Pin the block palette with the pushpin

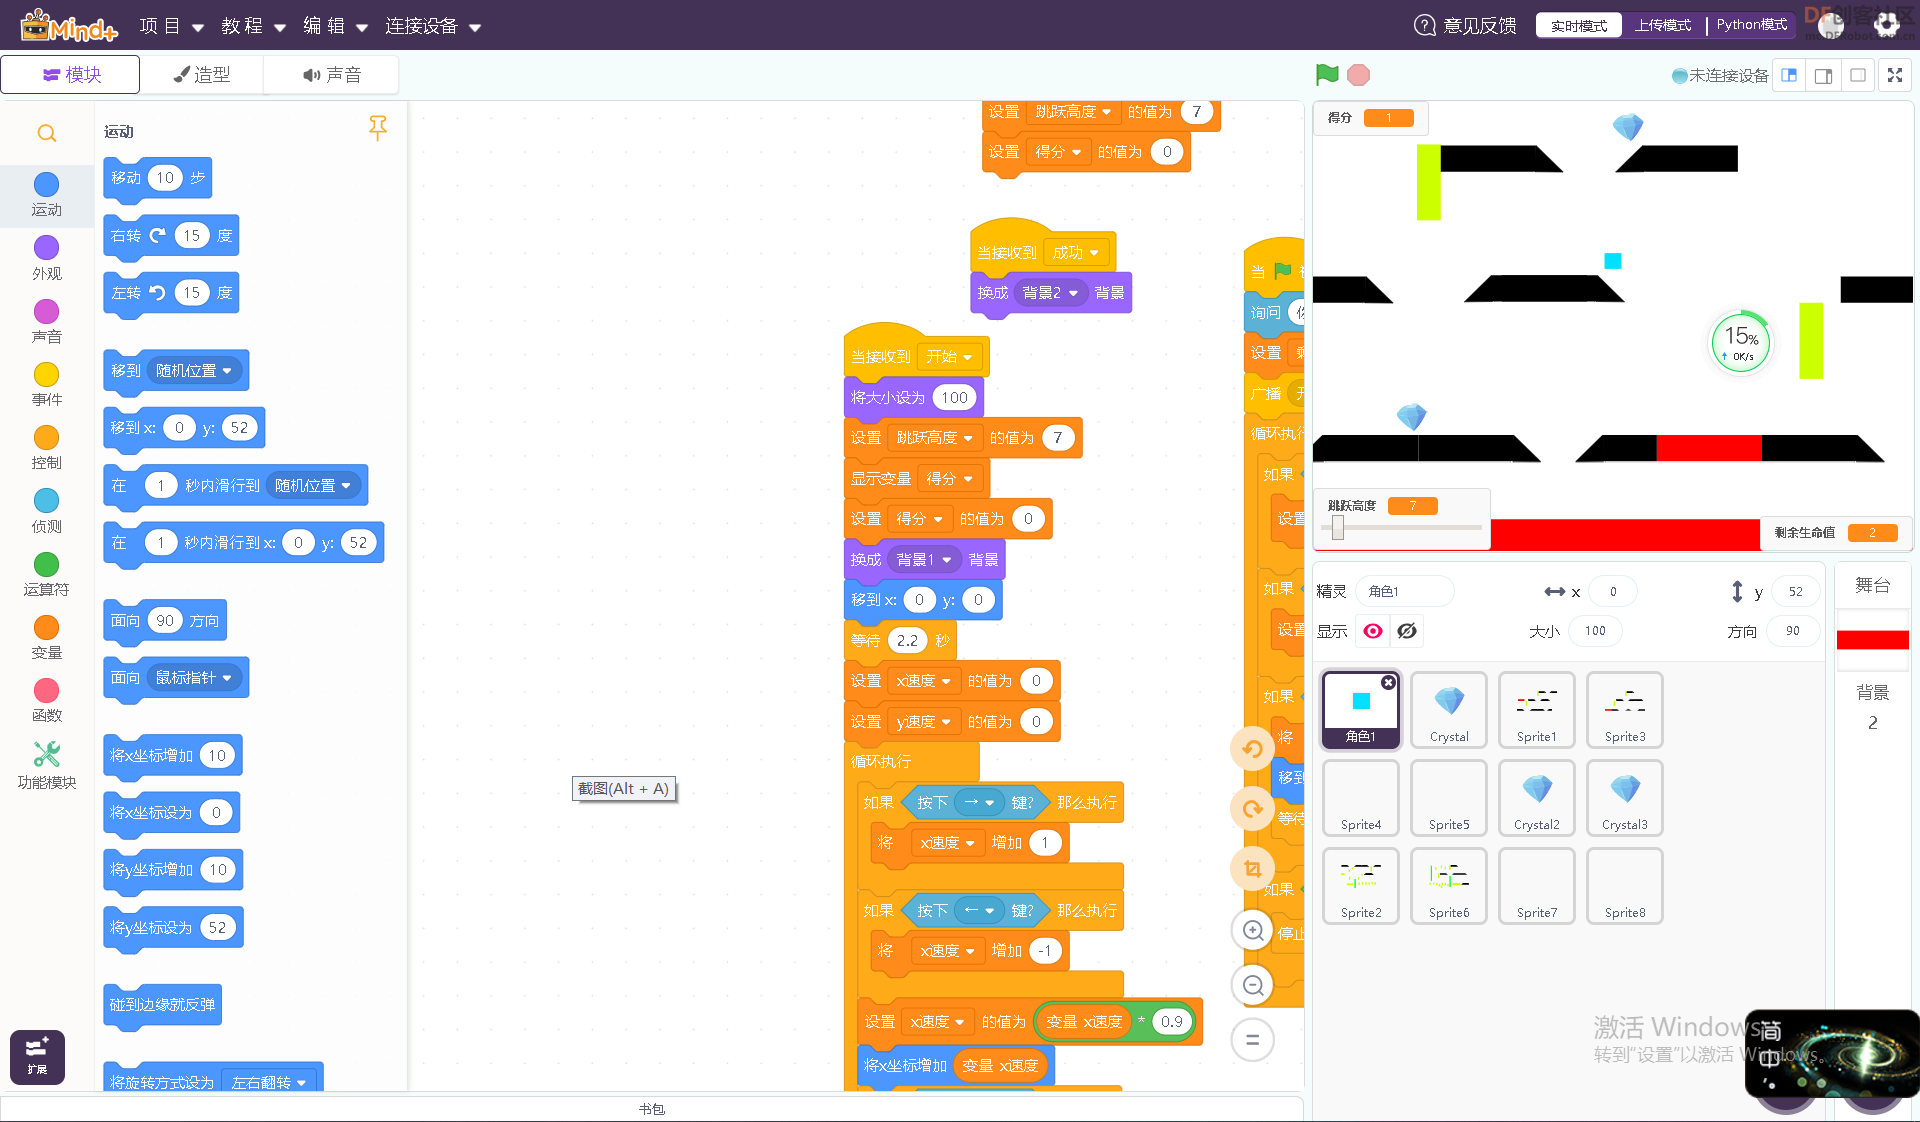[377, 128]
